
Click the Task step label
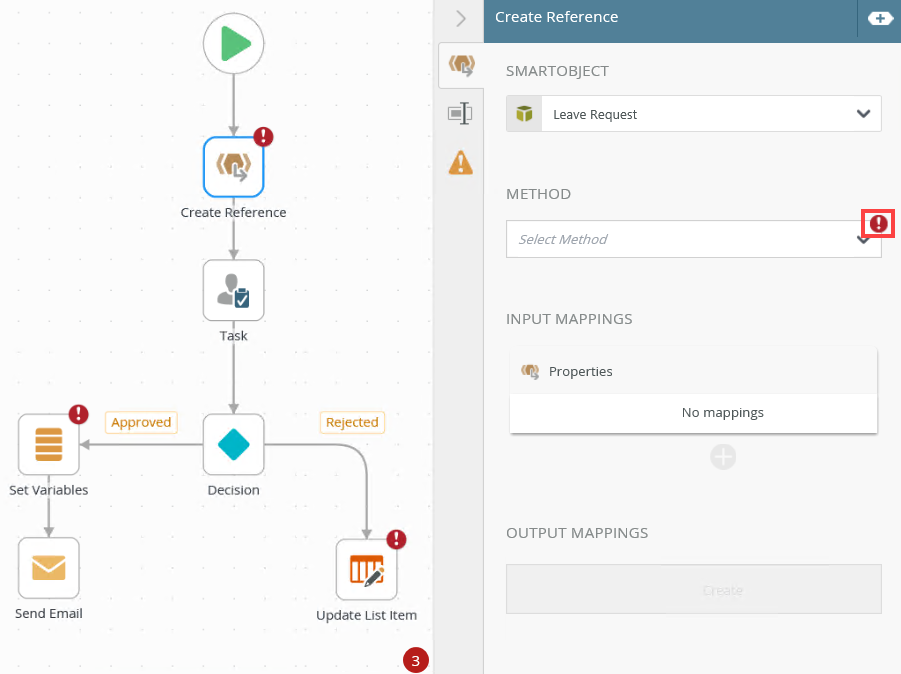point(233,336)
